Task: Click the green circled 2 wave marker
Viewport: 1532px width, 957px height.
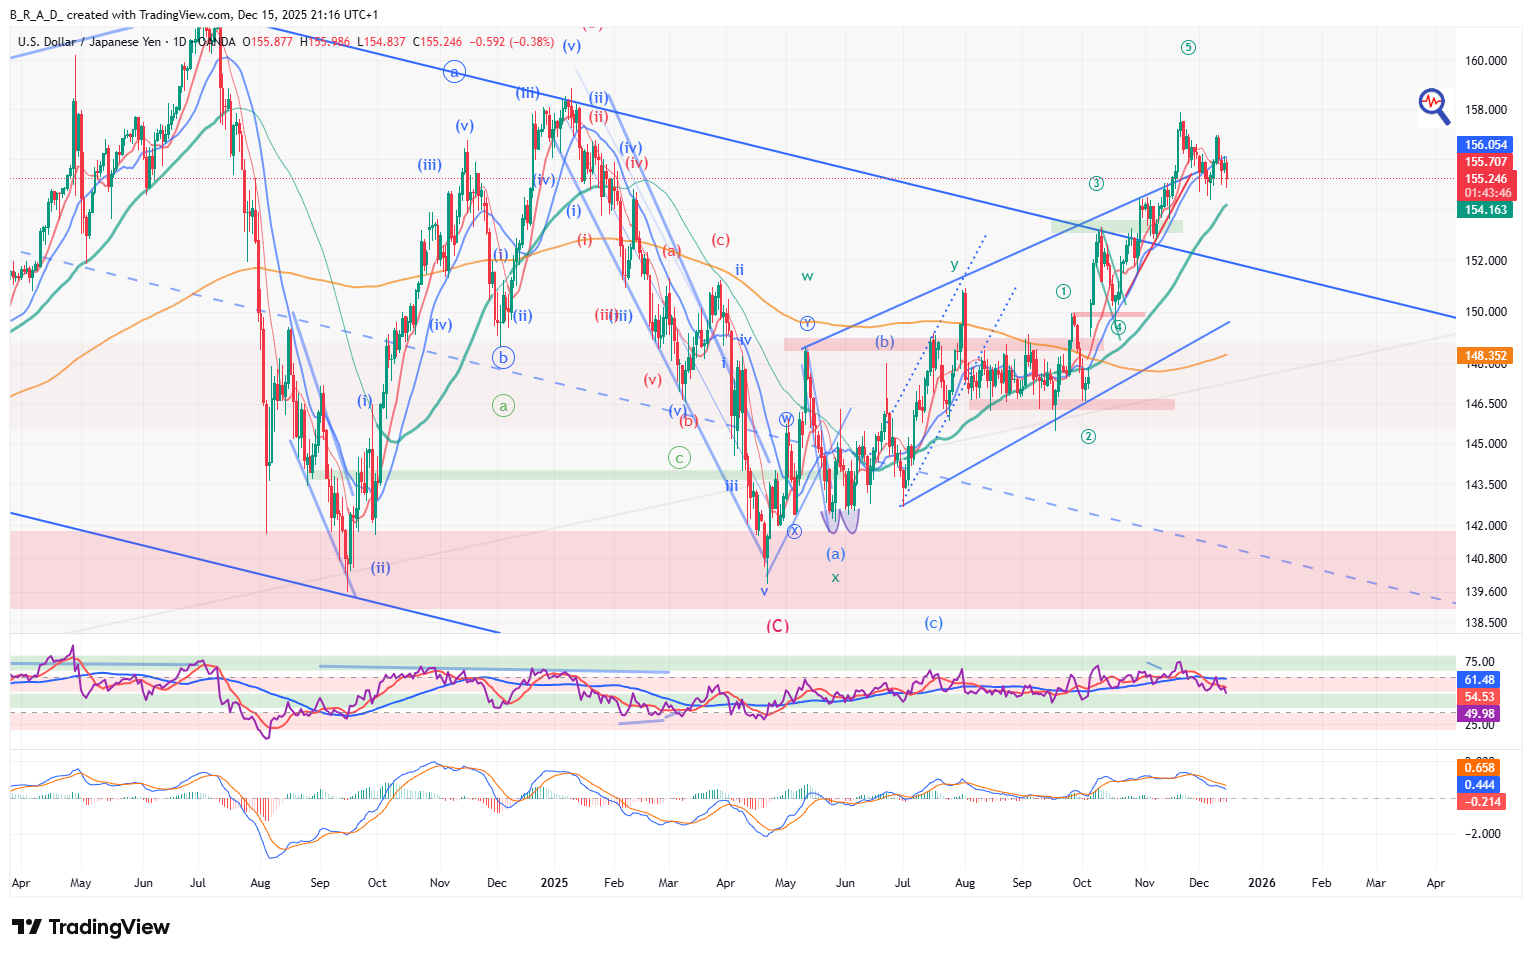Action: pos(1089,436)
